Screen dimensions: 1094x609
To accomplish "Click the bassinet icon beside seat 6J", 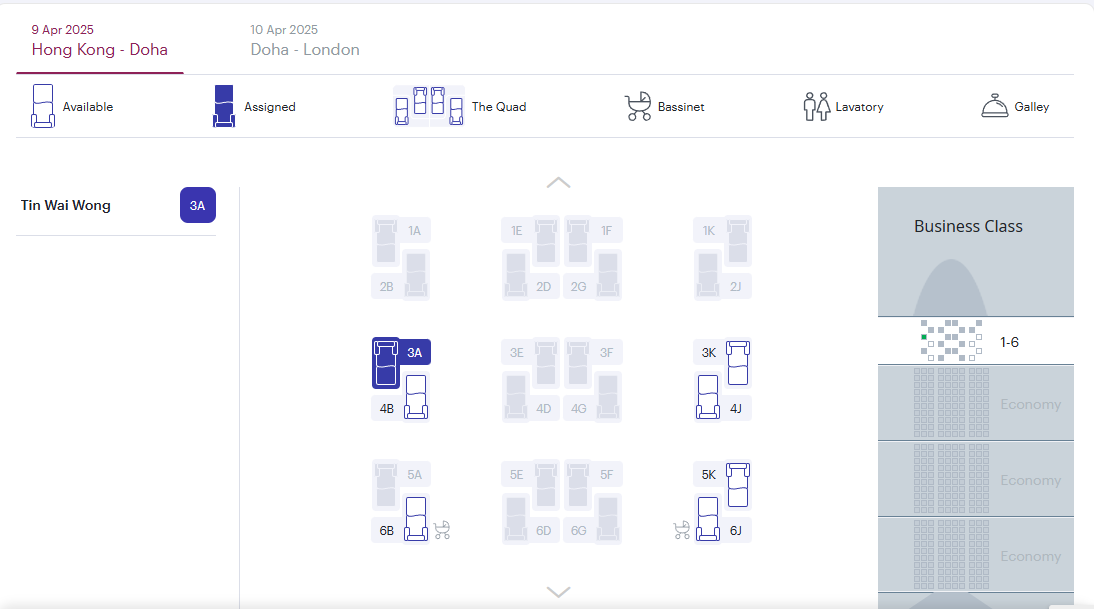I will coord(683,529).
